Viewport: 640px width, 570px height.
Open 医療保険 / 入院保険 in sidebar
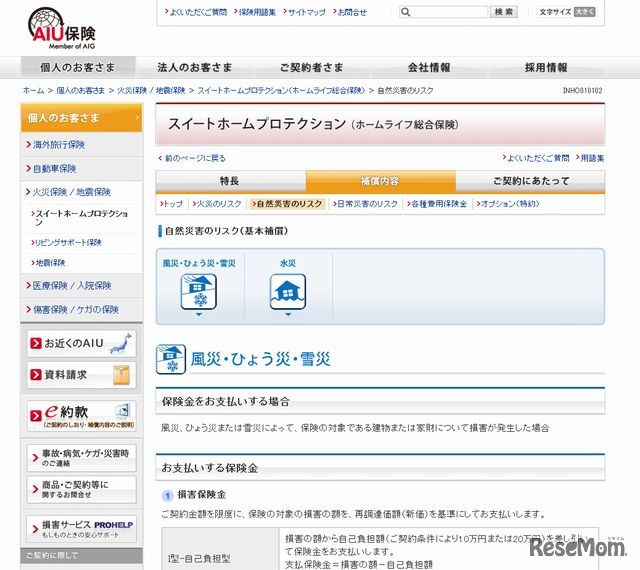[81, 286]
